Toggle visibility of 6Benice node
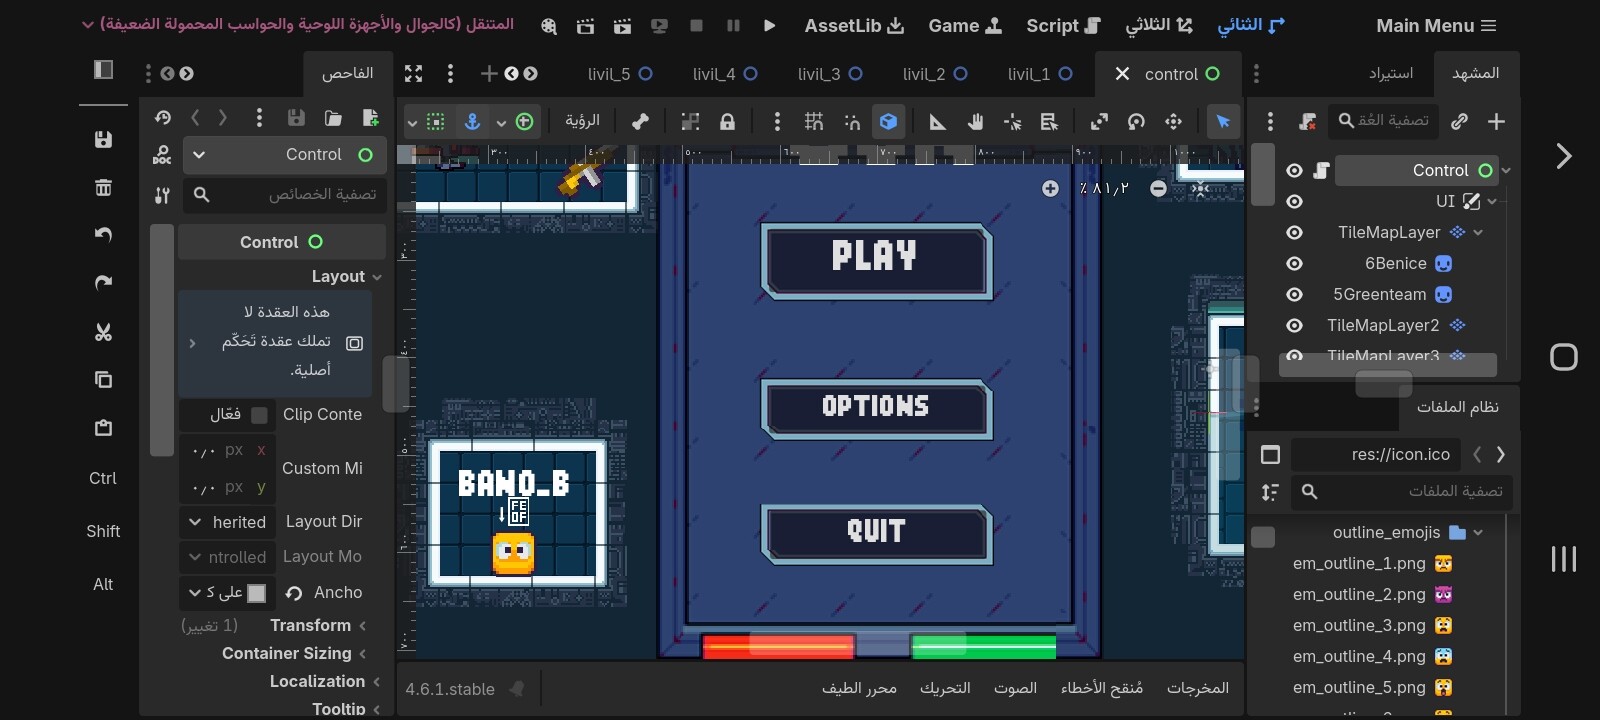Screen dimensions: 1600x720 1294,264
